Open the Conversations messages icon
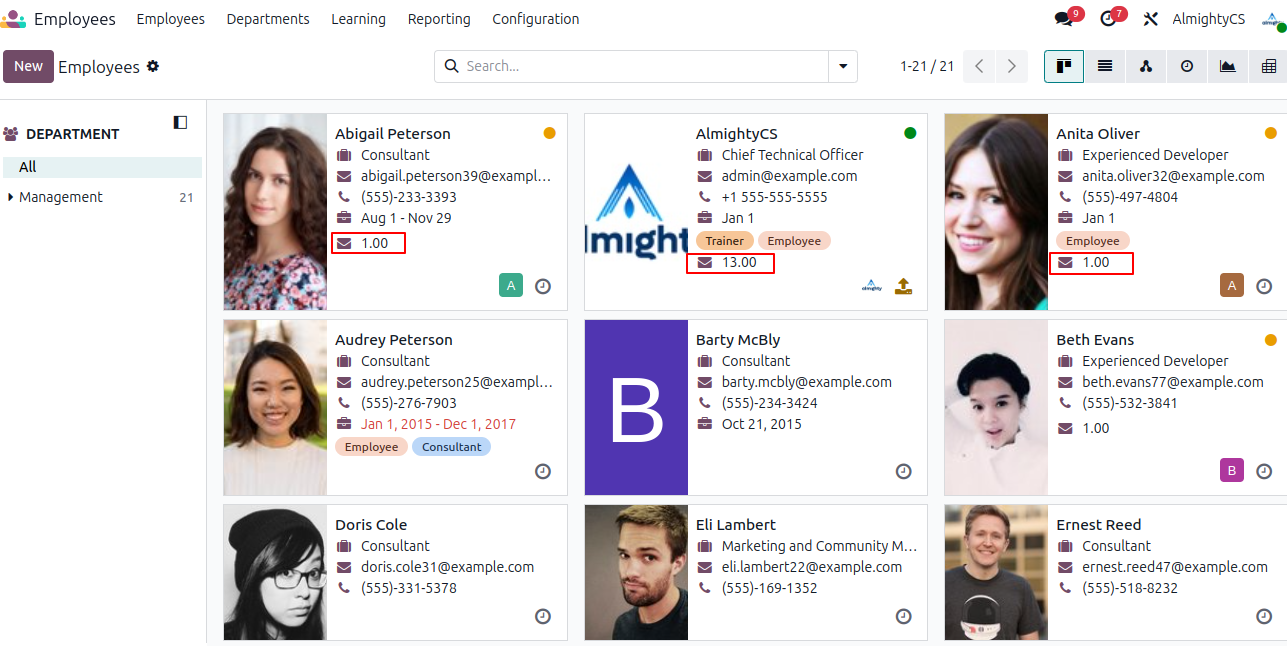The image size is (1287, 646). [x=1064, y=19]
